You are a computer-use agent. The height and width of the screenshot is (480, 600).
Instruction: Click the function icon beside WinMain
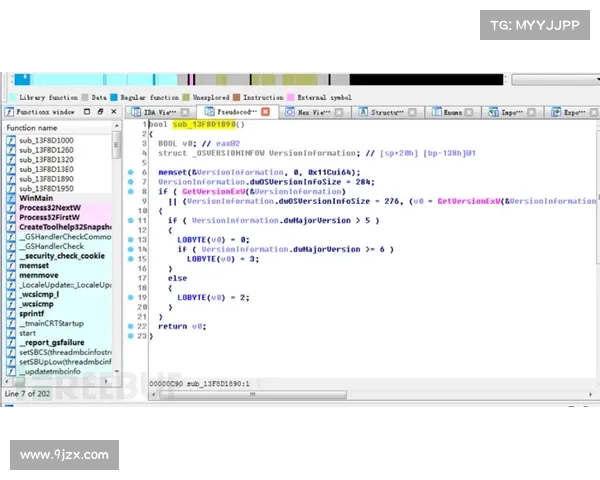point(11,199)
